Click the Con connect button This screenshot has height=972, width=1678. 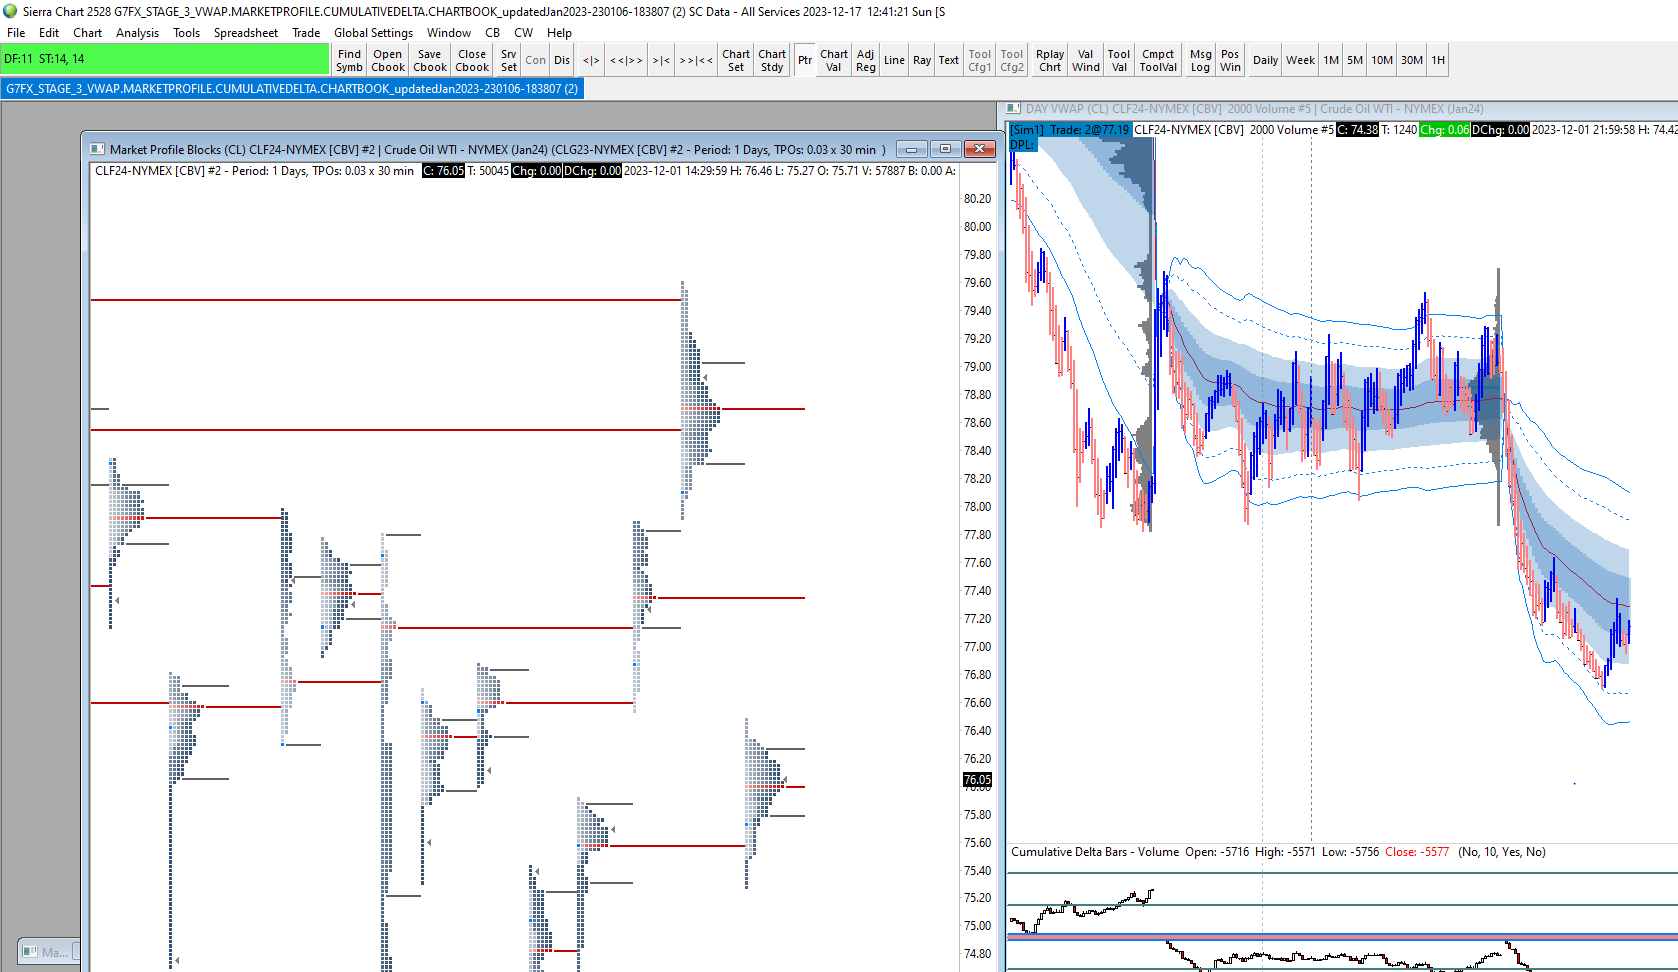pyautogui.click(x=536, y=61)
